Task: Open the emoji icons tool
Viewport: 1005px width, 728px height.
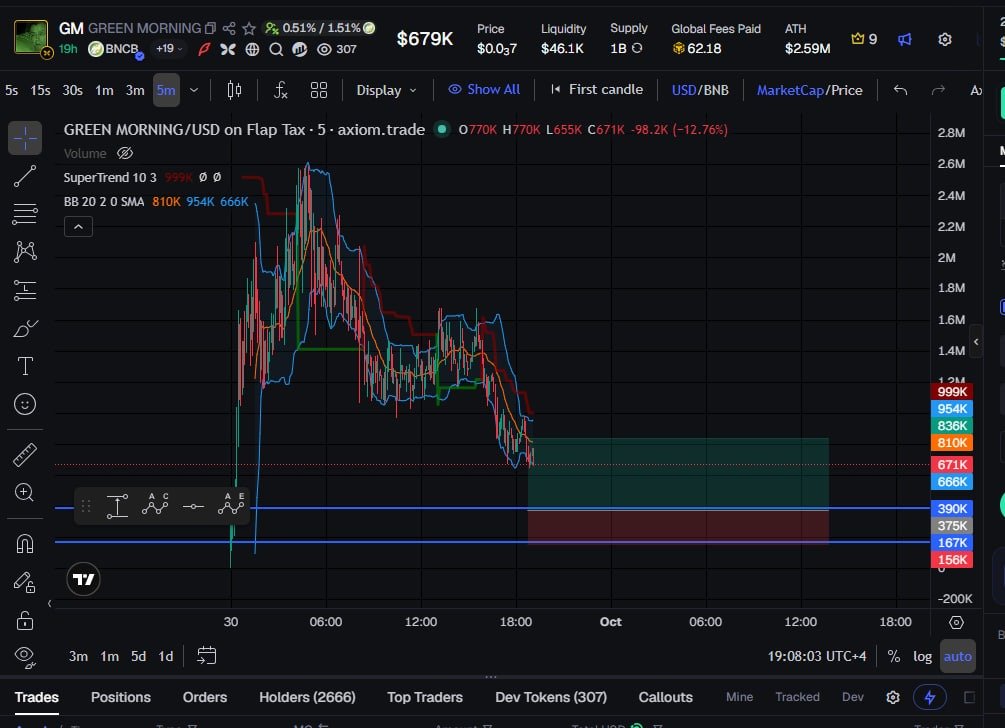Action: tap(25, 404)
